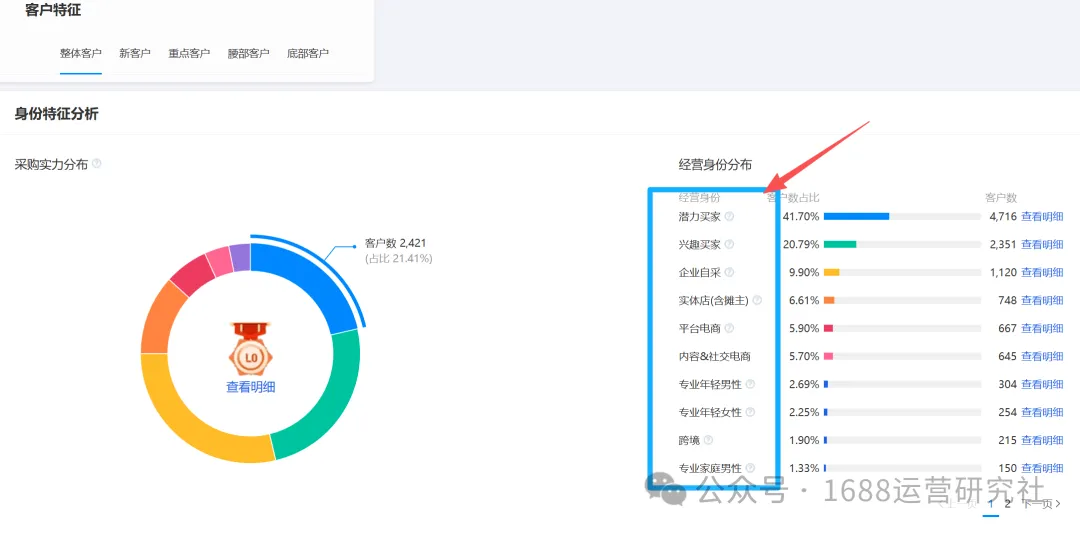Go to page 2 of the identity list

click(x=1008, y=504)
